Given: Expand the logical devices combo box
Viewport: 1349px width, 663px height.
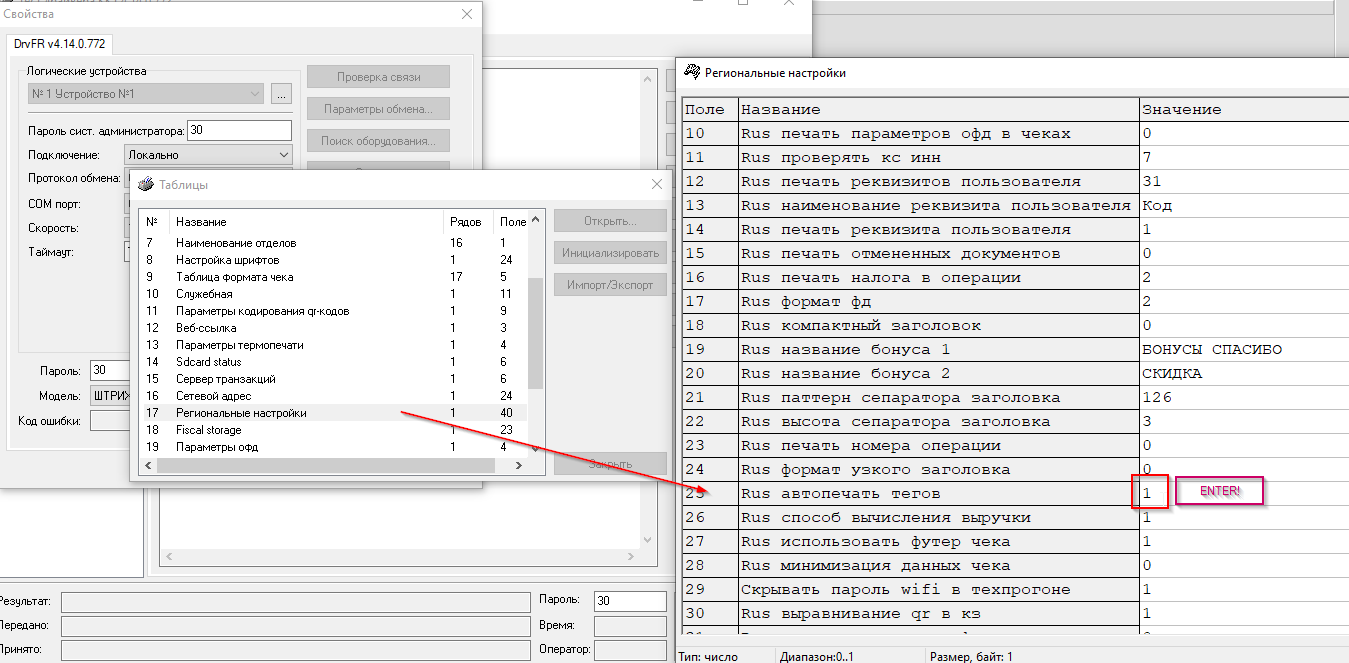Looking at the screenshot, I should (255, 94).
